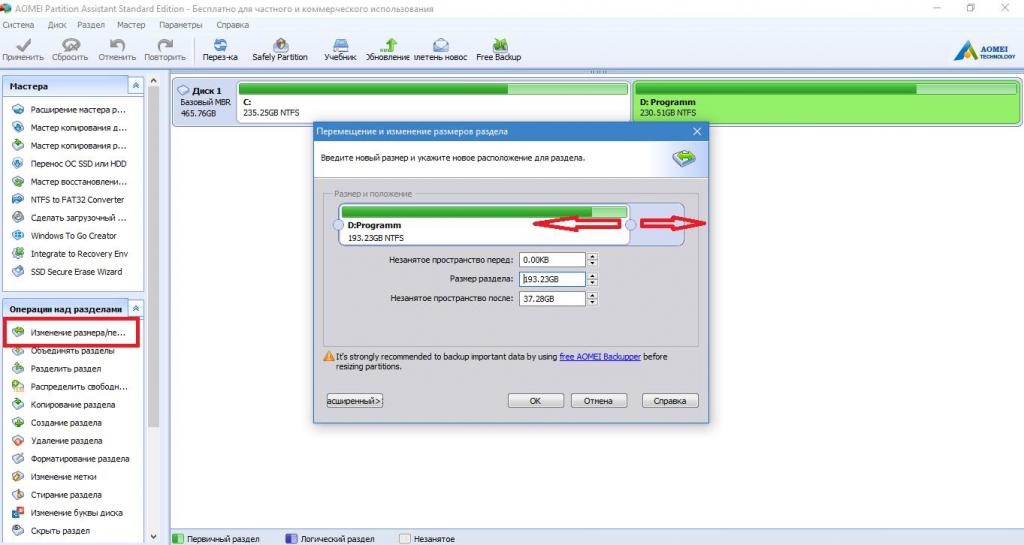This screenshot has height=545, width=1024.
Task: Select the Диск 1 disk header
Action: 205,101
